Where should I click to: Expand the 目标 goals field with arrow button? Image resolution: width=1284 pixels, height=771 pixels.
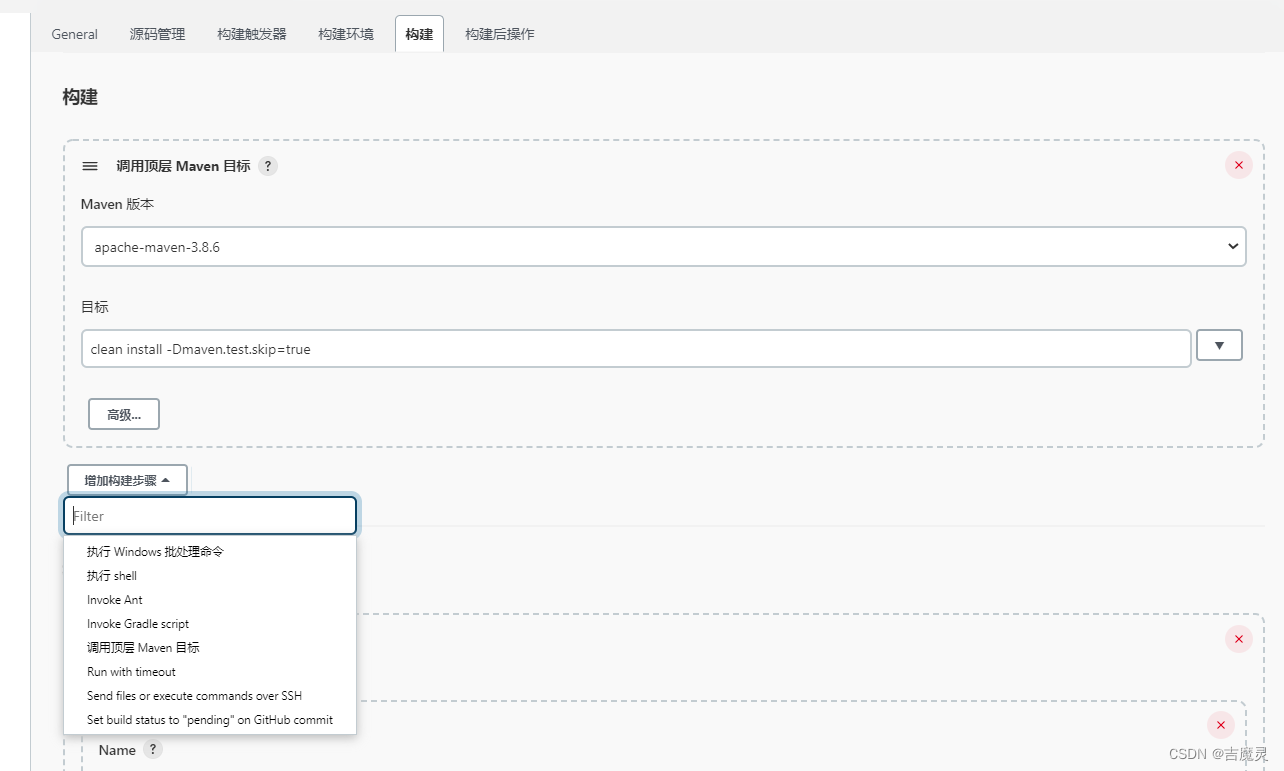coord(1219,345)
